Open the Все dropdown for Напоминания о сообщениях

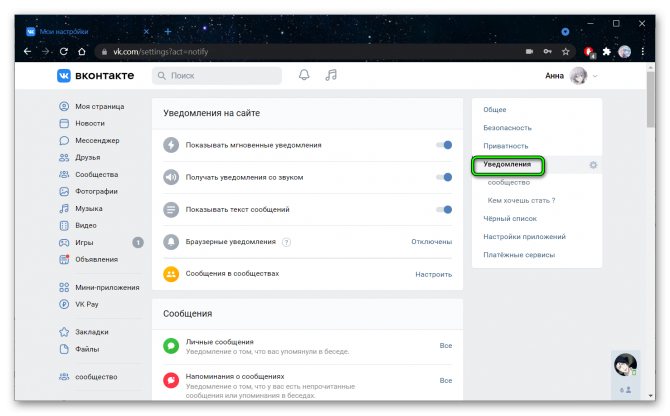click(446, 381)
